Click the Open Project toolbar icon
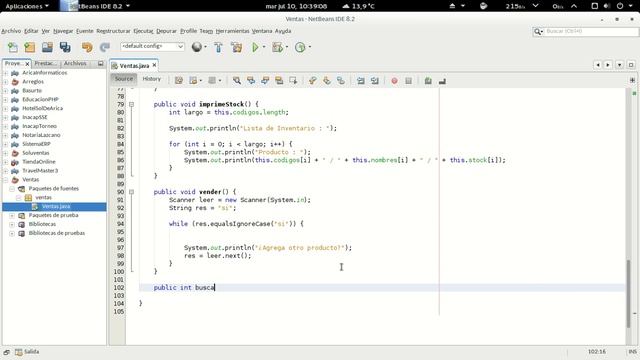This screenshot has width=640, height=360. 47,47
